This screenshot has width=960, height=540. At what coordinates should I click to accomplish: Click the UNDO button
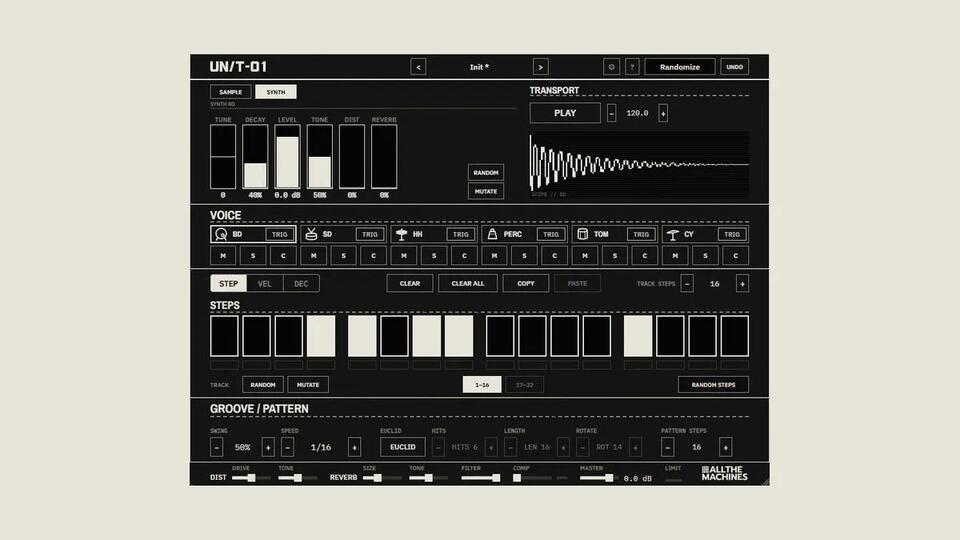(x=734, y=67)
